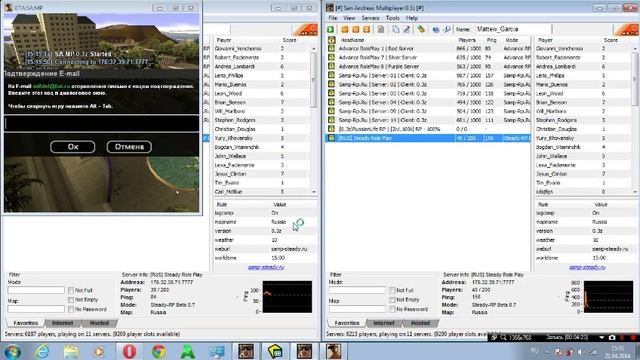Select Advance RolePlay 8 | Purple Server row

429,67
